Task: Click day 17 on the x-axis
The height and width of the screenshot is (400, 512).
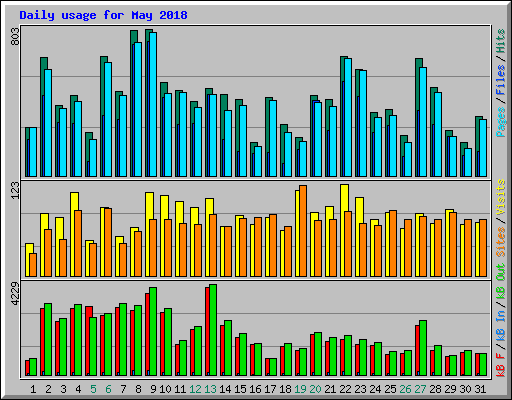Action: coord(270,389)
